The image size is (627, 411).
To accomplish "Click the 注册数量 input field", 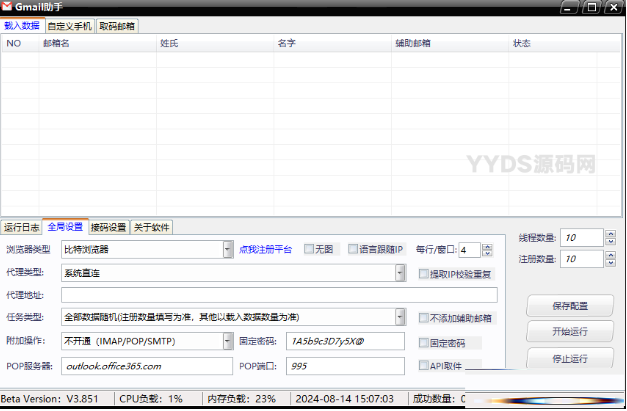I will (581, 259).
